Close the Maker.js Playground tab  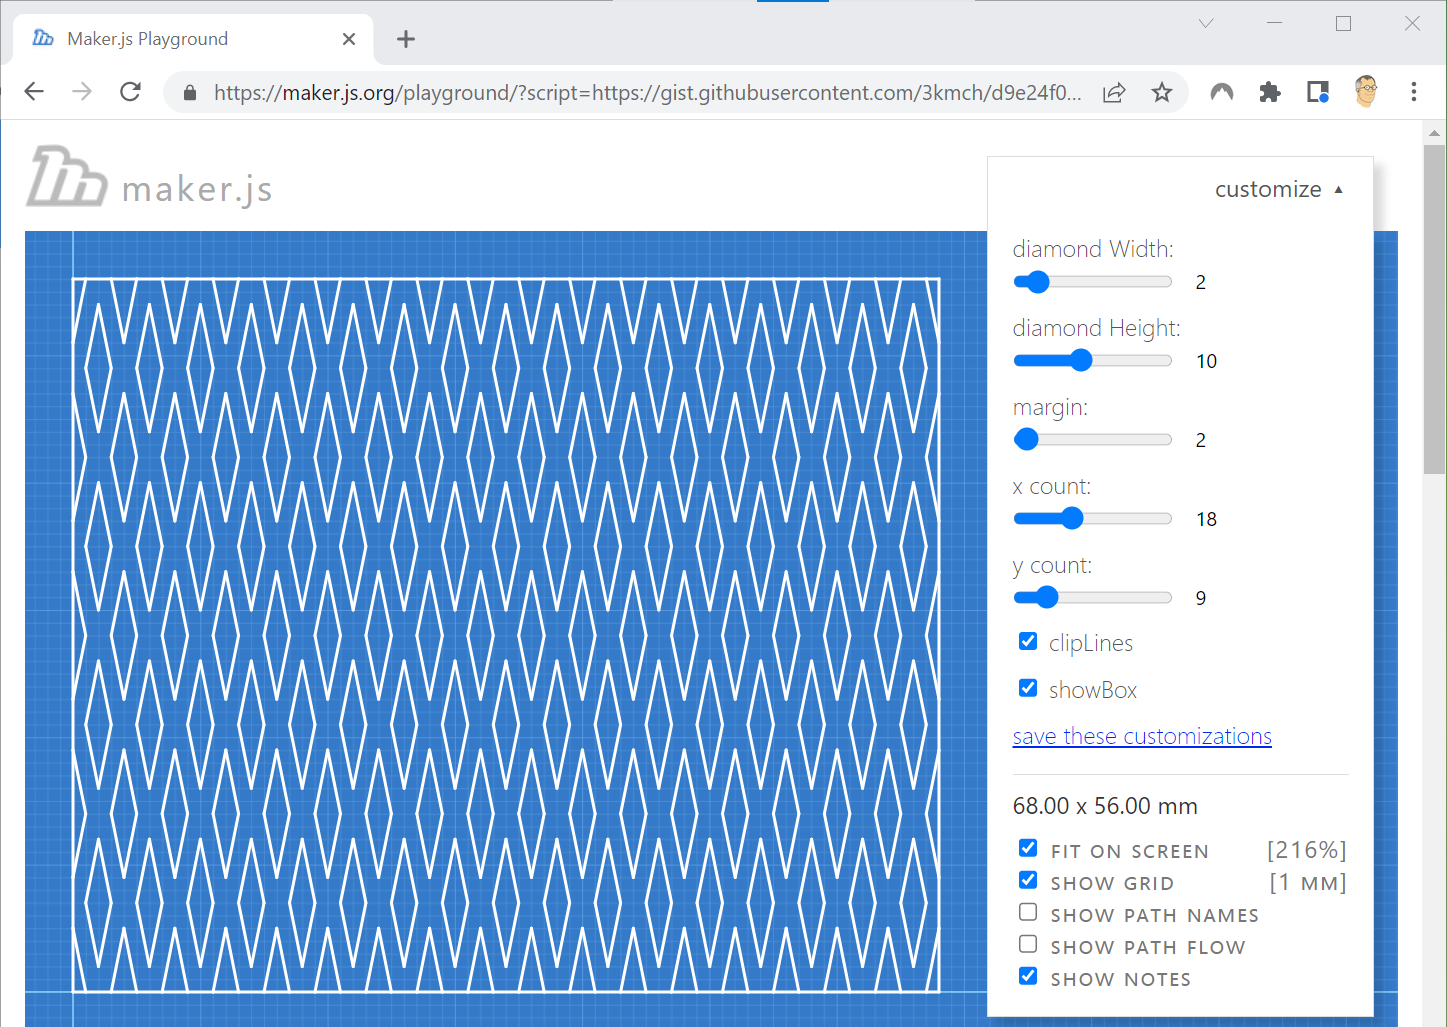pyautogui.click(x=349, y=39)
